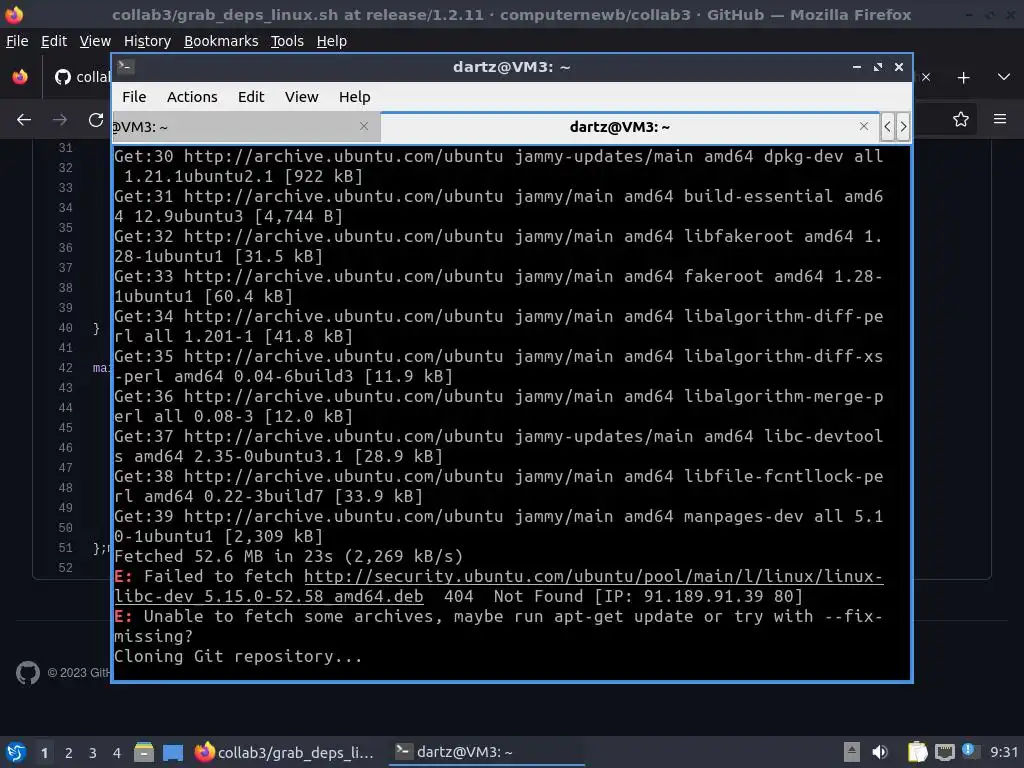Screen dimensions: 1024x768
Task: Select code line number 42
Action: click(65, 368)
